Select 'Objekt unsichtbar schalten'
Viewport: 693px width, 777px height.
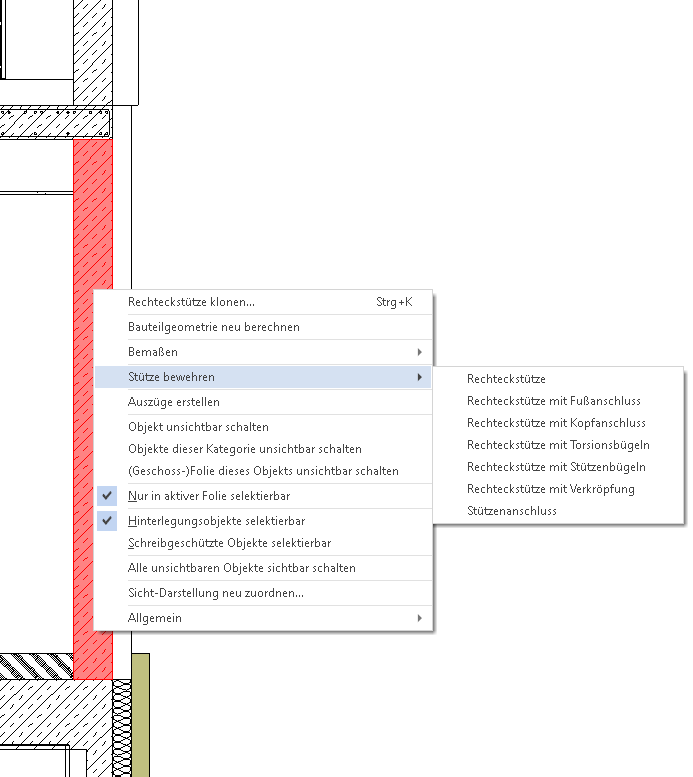point(263,427)
